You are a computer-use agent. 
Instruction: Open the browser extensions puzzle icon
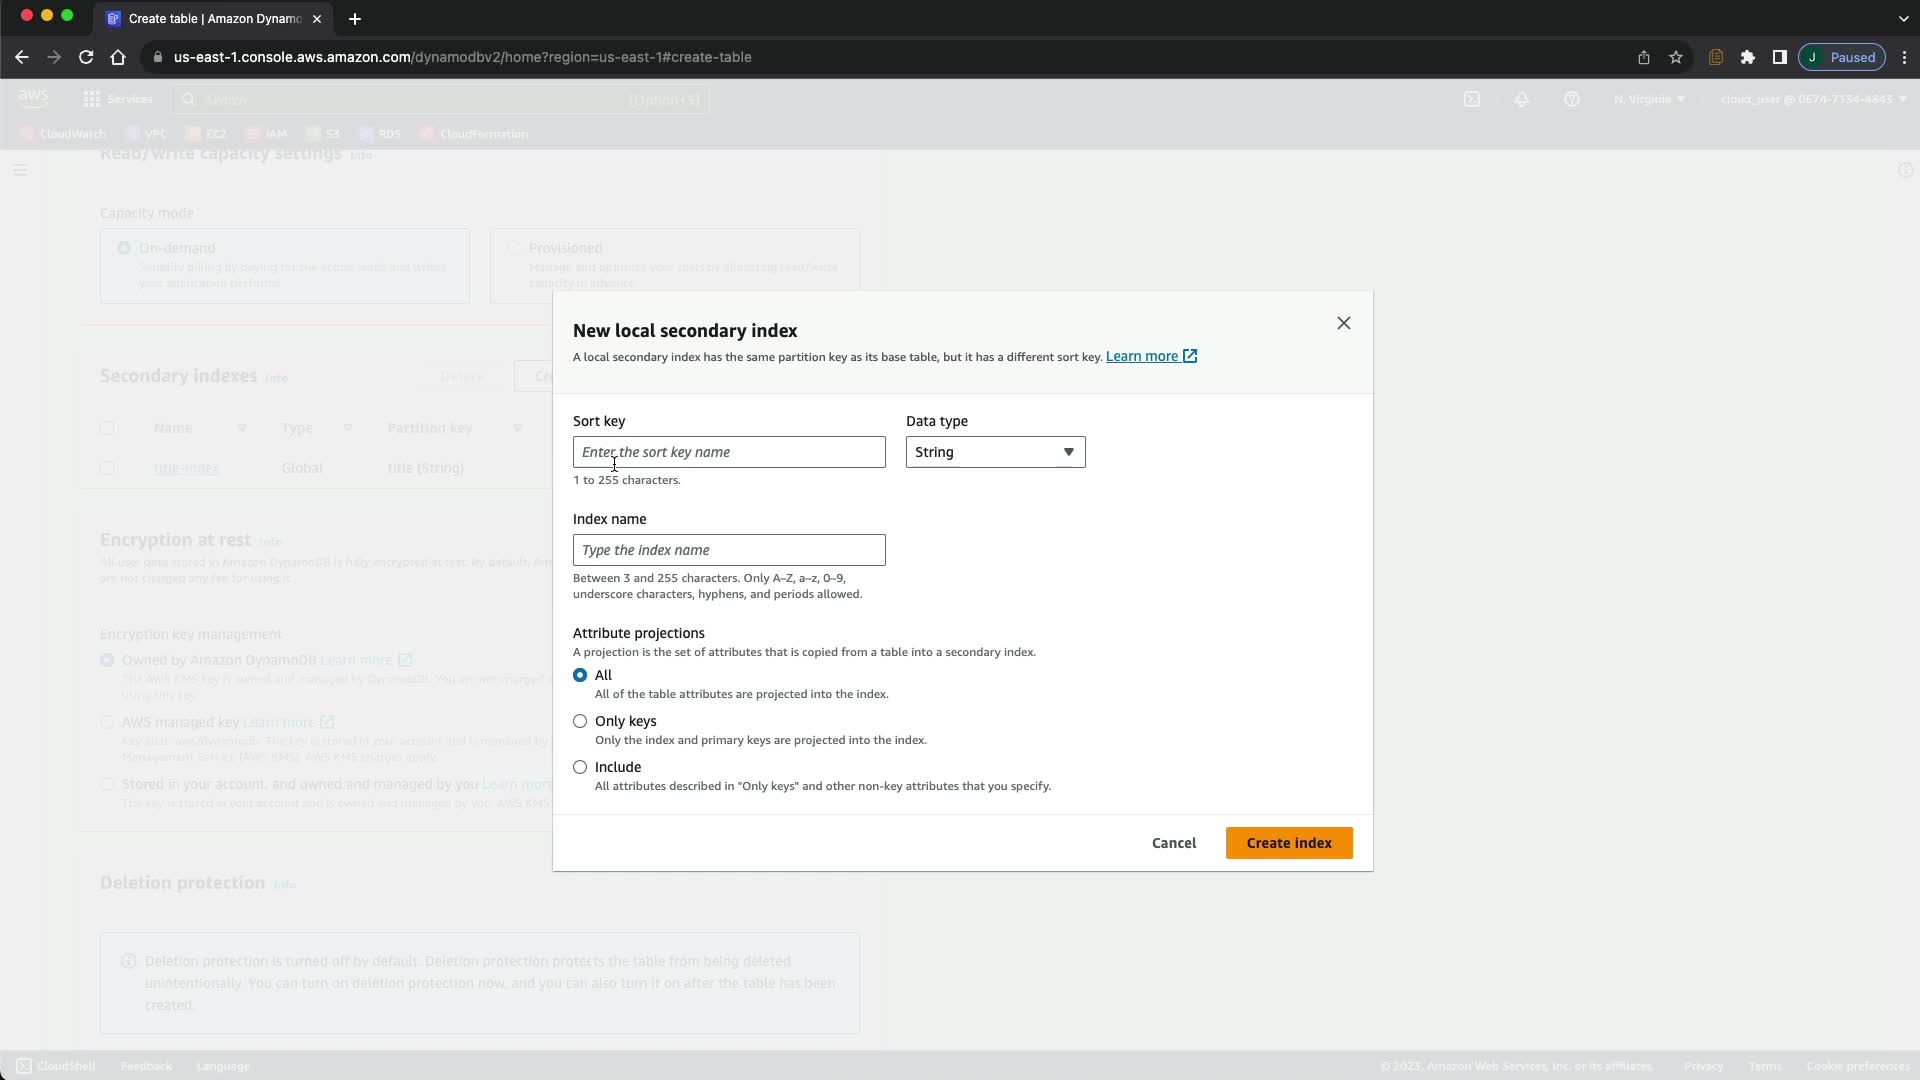(x=1748, y=57)
